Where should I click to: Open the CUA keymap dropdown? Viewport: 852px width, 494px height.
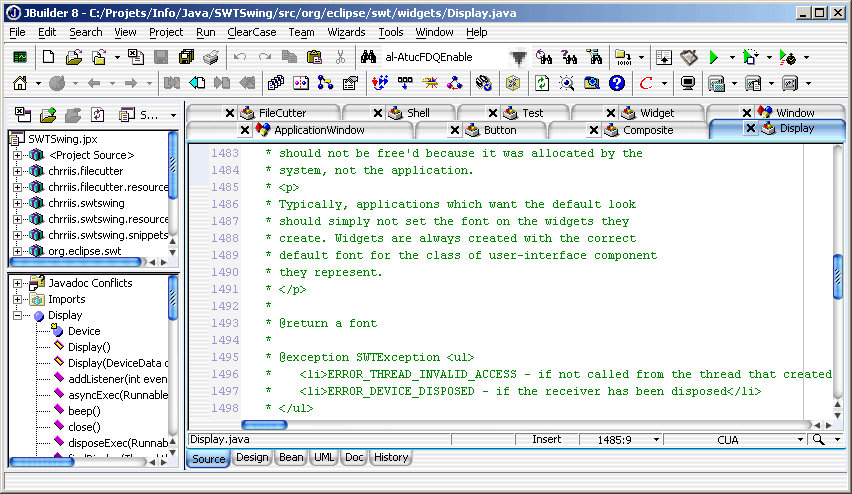(x=799, y=439)
